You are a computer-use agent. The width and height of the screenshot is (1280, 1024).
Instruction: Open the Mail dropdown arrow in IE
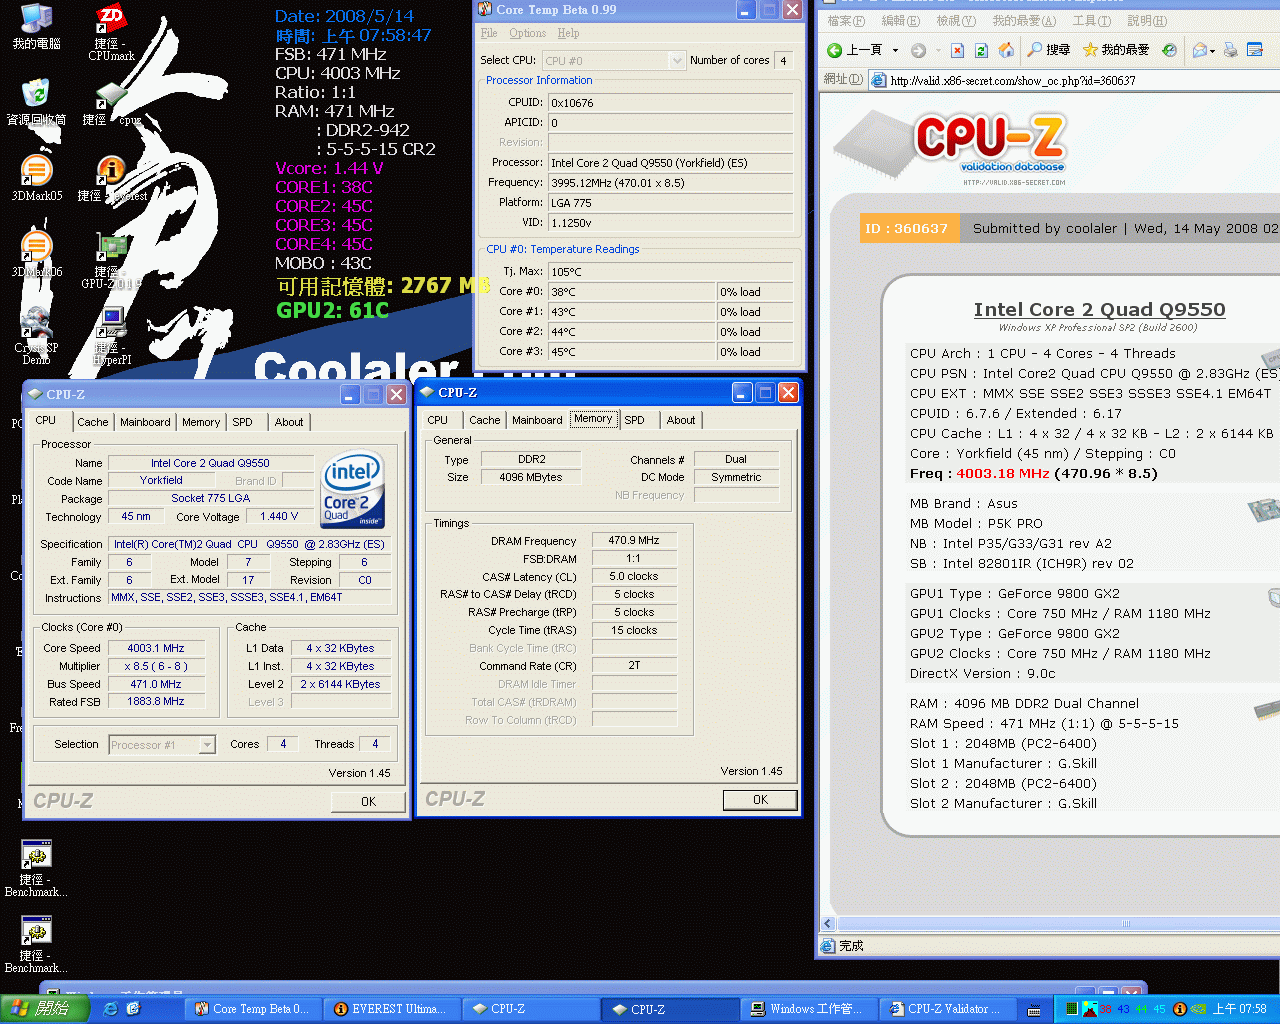coord(1212,50)
